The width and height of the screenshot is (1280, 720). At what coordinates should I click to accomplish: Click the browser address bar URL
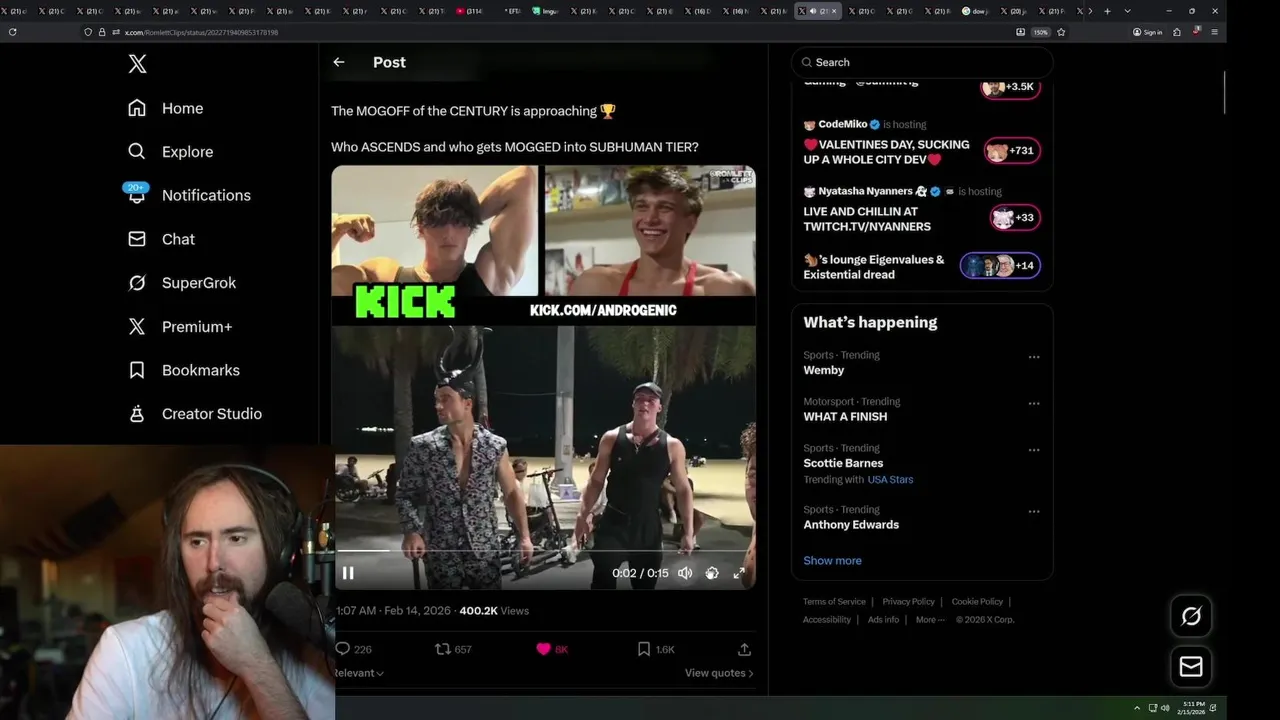click(201, 32)
